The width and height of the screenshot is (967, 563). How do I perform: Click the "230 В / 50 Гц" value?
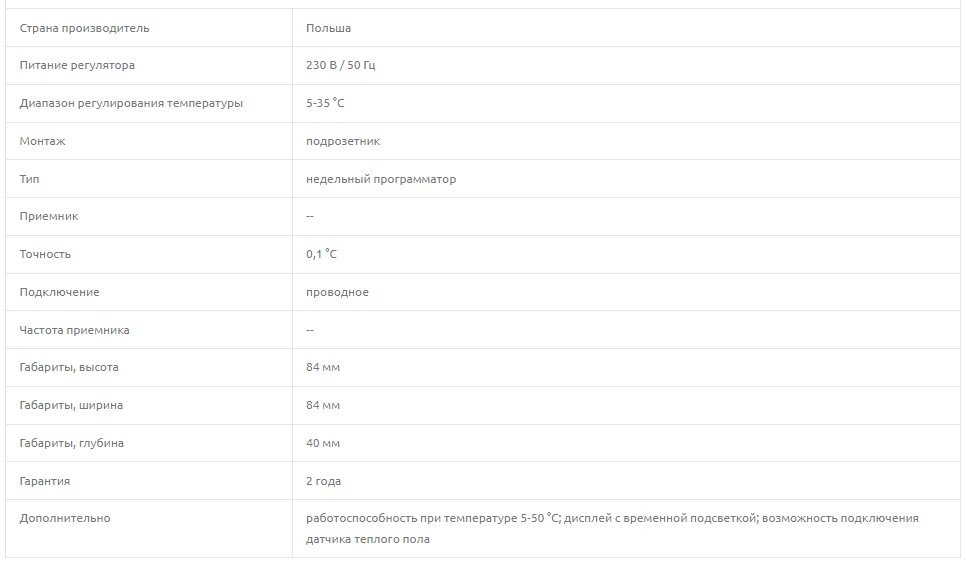point(340,66)
